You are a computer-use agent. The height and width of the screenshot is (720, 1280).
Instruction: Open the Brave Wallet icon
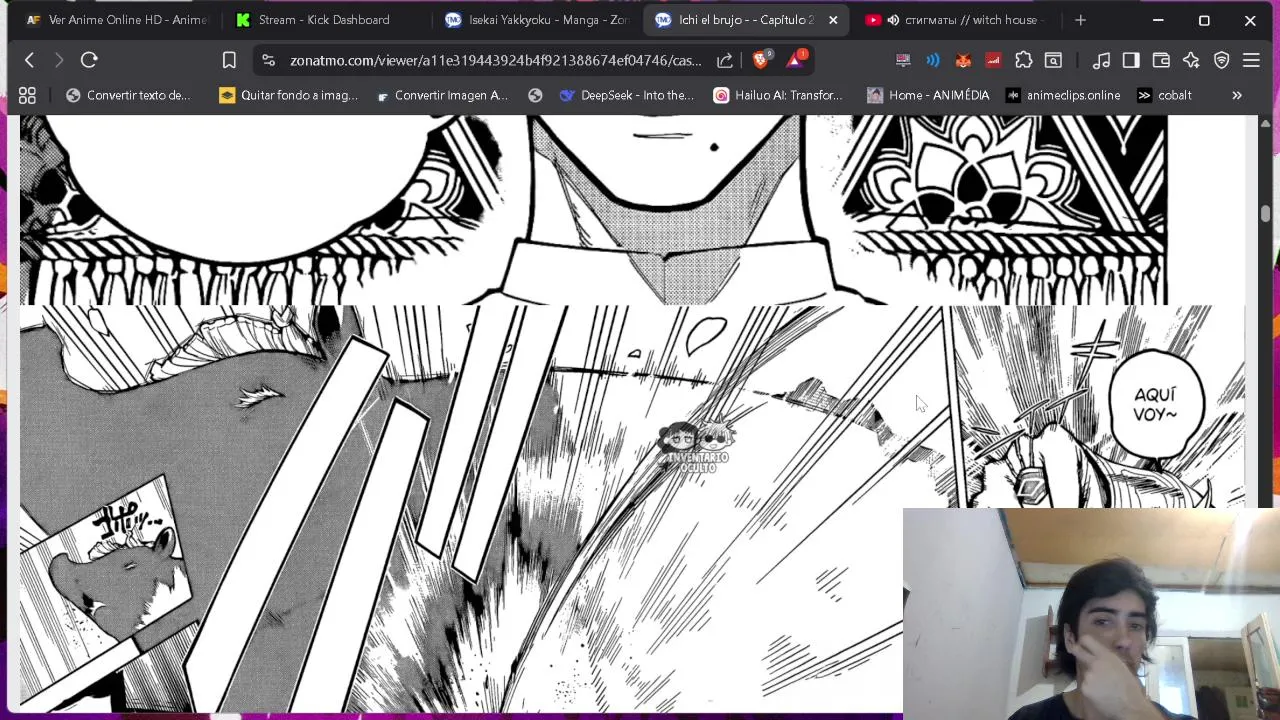[1161, 60]
